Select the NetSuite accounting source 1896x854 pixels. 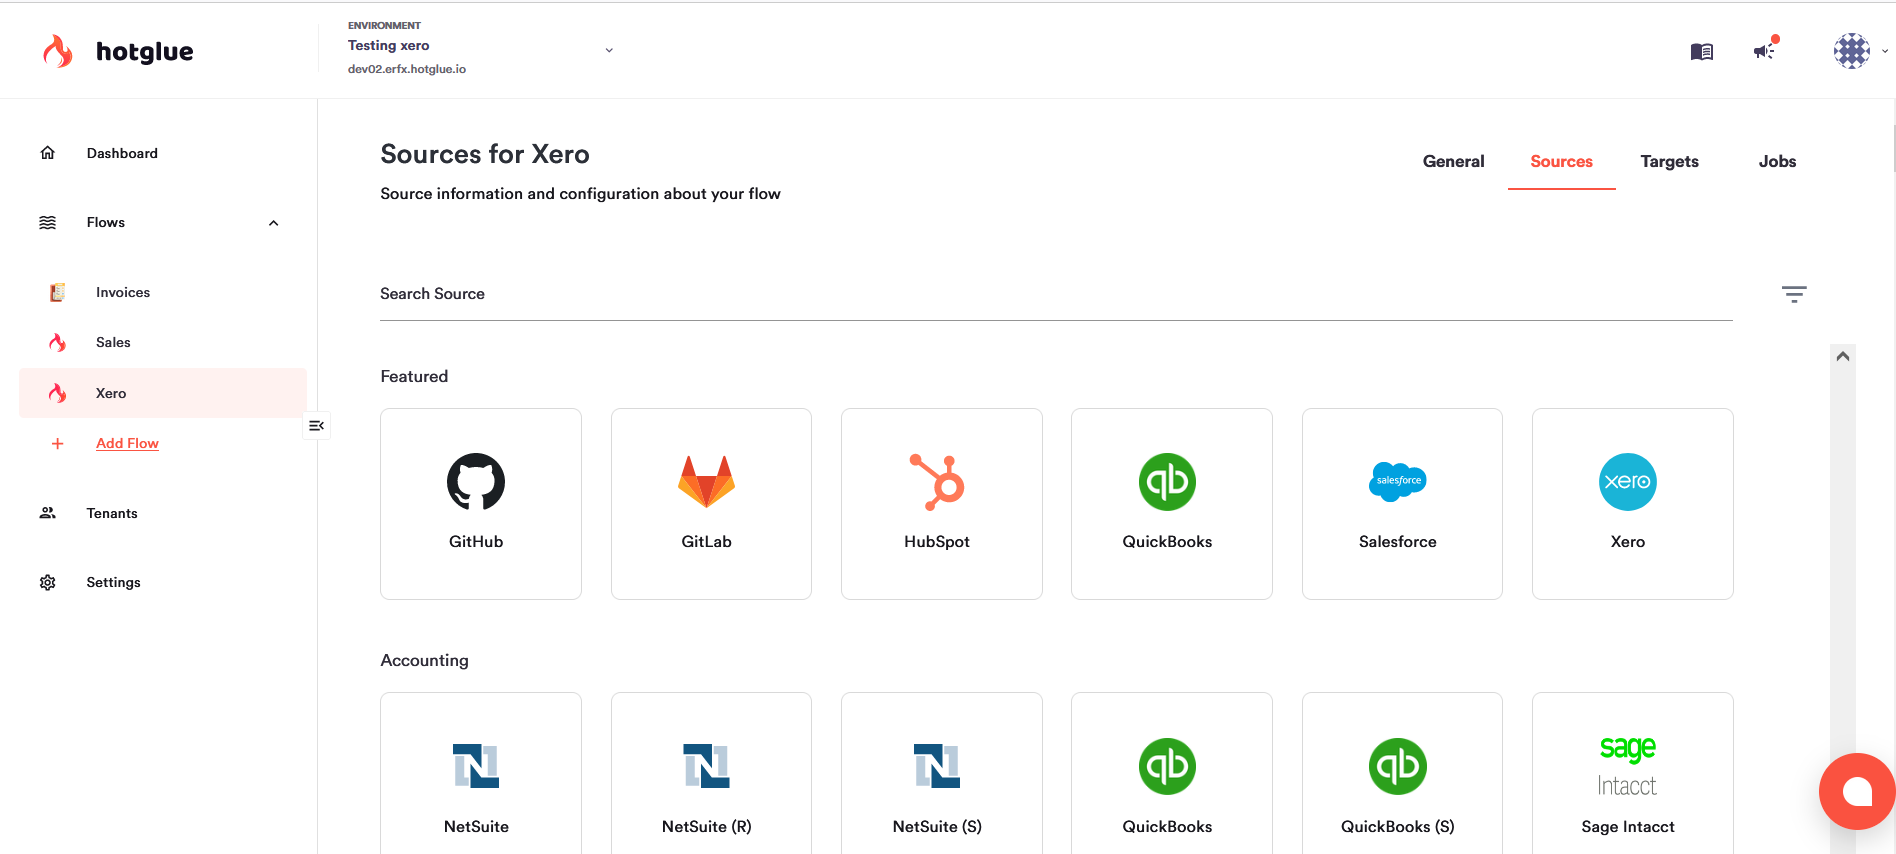[x=481, y=774]
